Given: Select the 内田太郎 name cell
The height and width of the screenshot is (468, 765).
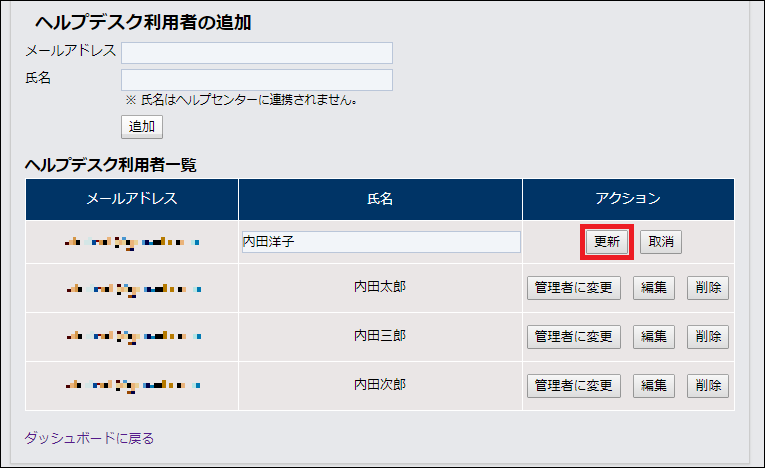Looking at the screenshot, I should click(380, 288).
